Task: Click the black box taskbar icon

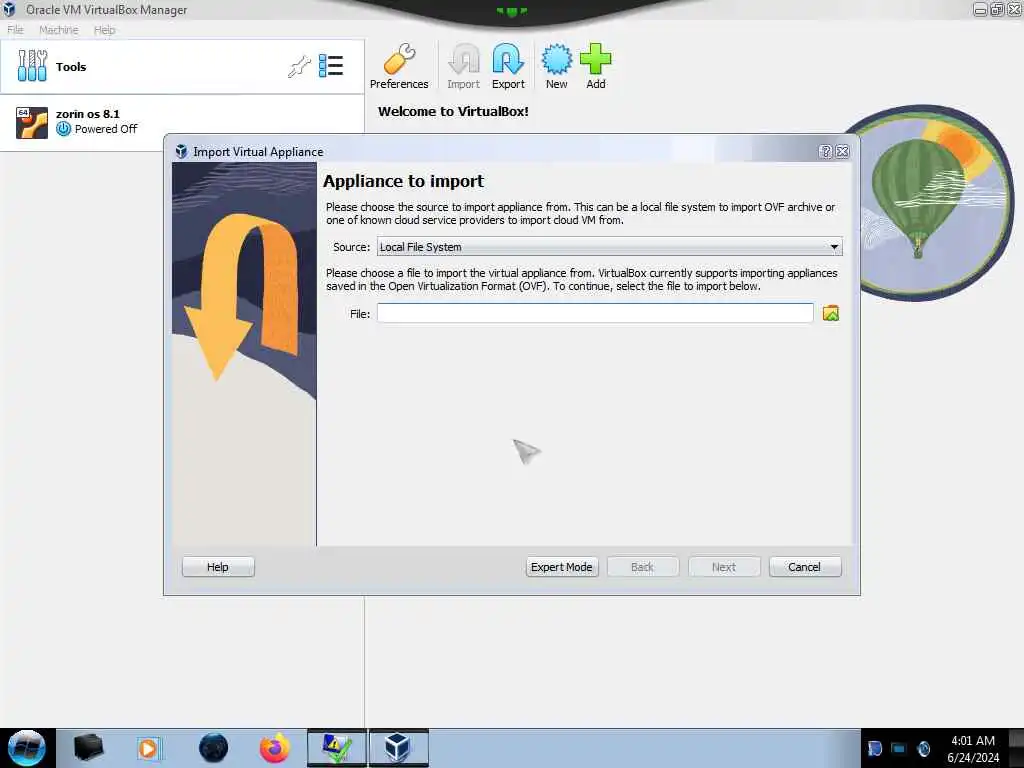Action: coord(88,748)
